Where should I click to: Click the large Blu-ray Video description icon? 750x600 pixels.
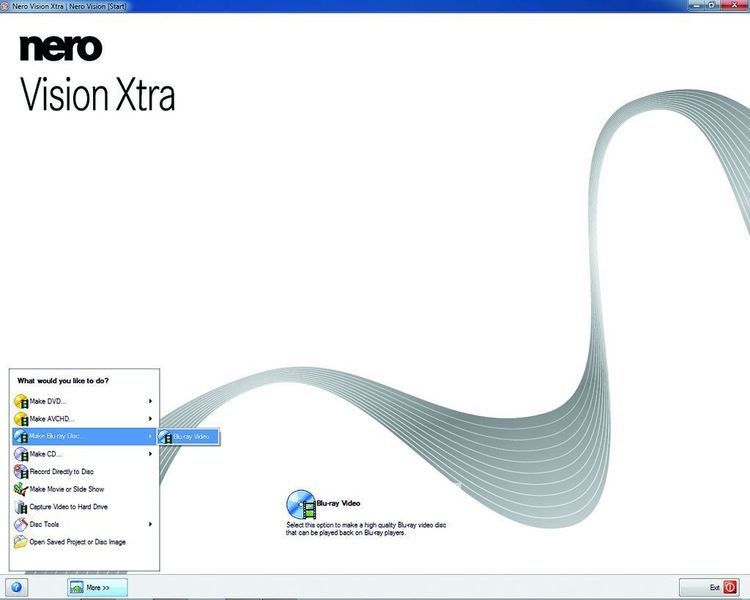301,505
